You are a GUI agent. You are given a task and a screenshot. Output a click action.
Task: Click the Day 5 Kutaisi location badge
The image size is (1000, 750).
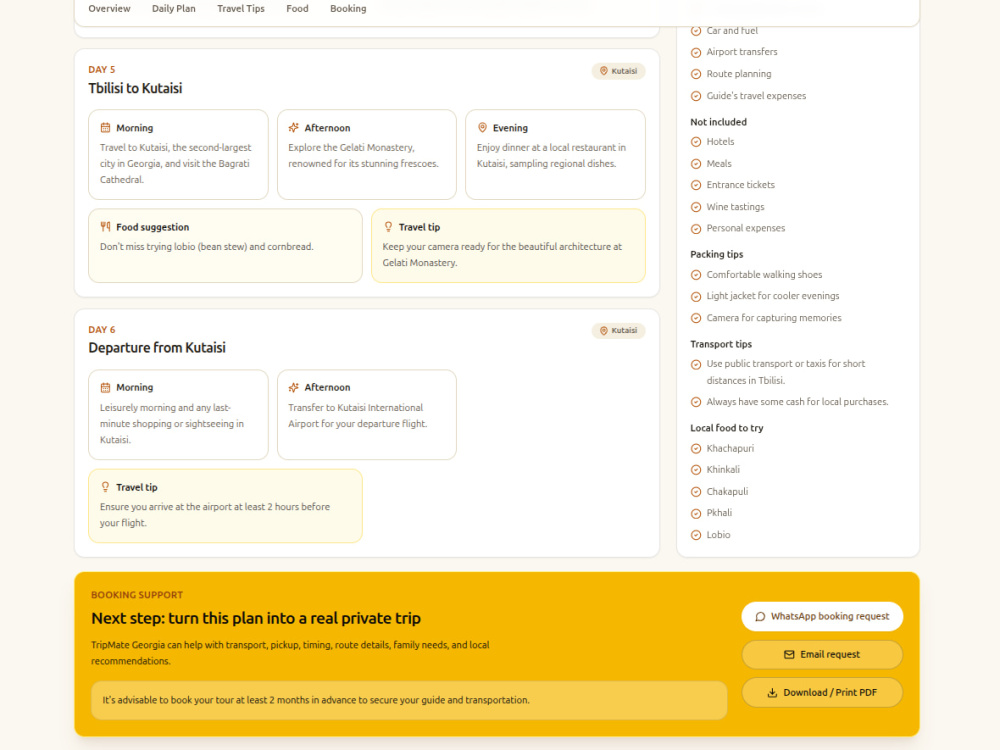(618, 71)
